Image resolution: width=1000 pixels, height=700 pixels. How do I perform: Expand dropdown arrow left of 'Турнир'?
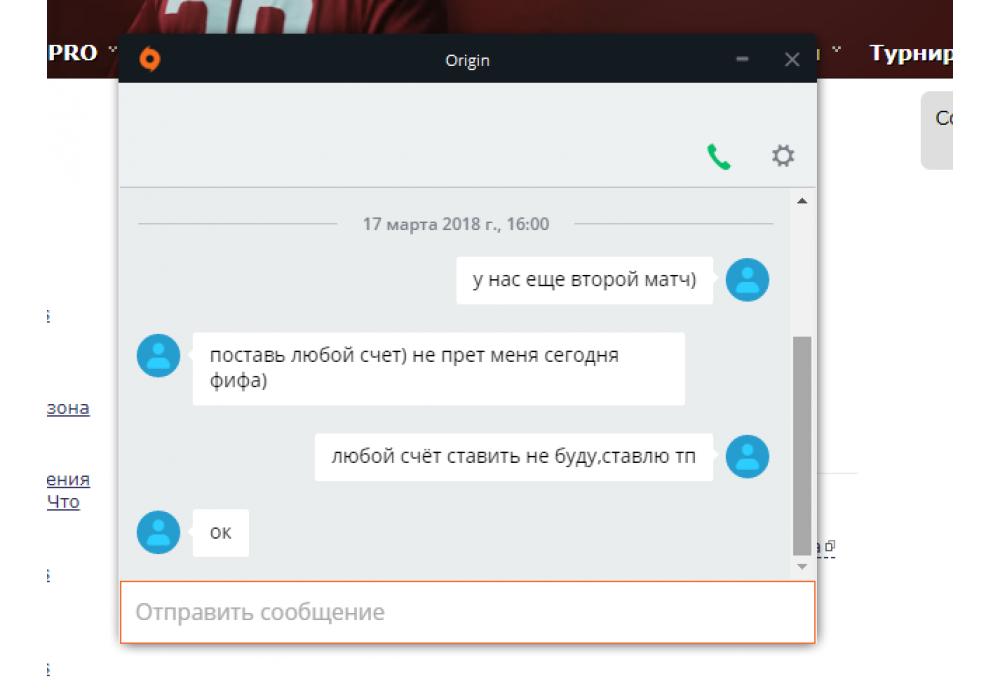(837, 49)
